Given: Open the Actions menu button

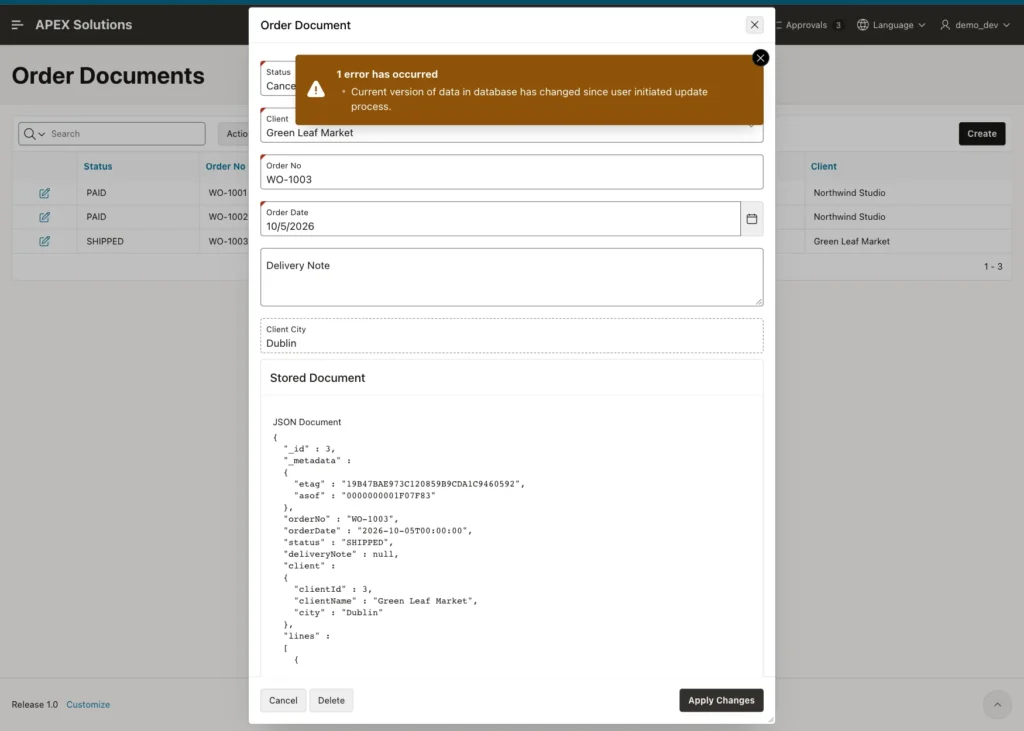Looking at the screenshot, I should (x=234, y=134).
